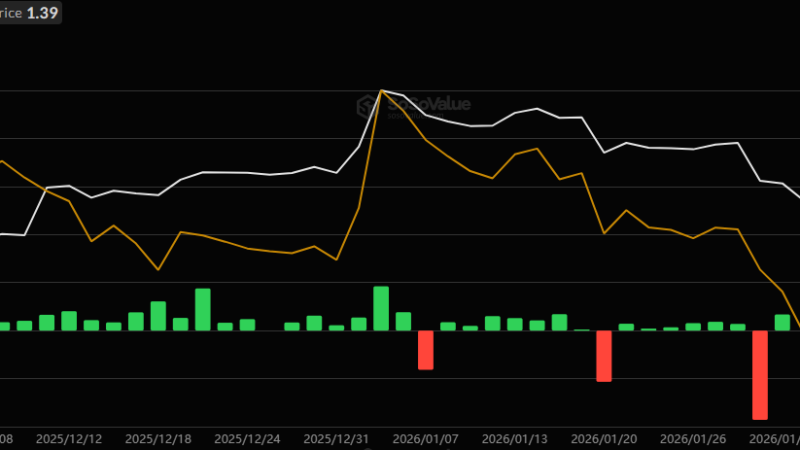Click the red bar above 2026/01/07
800x450 pixels.
426,350
